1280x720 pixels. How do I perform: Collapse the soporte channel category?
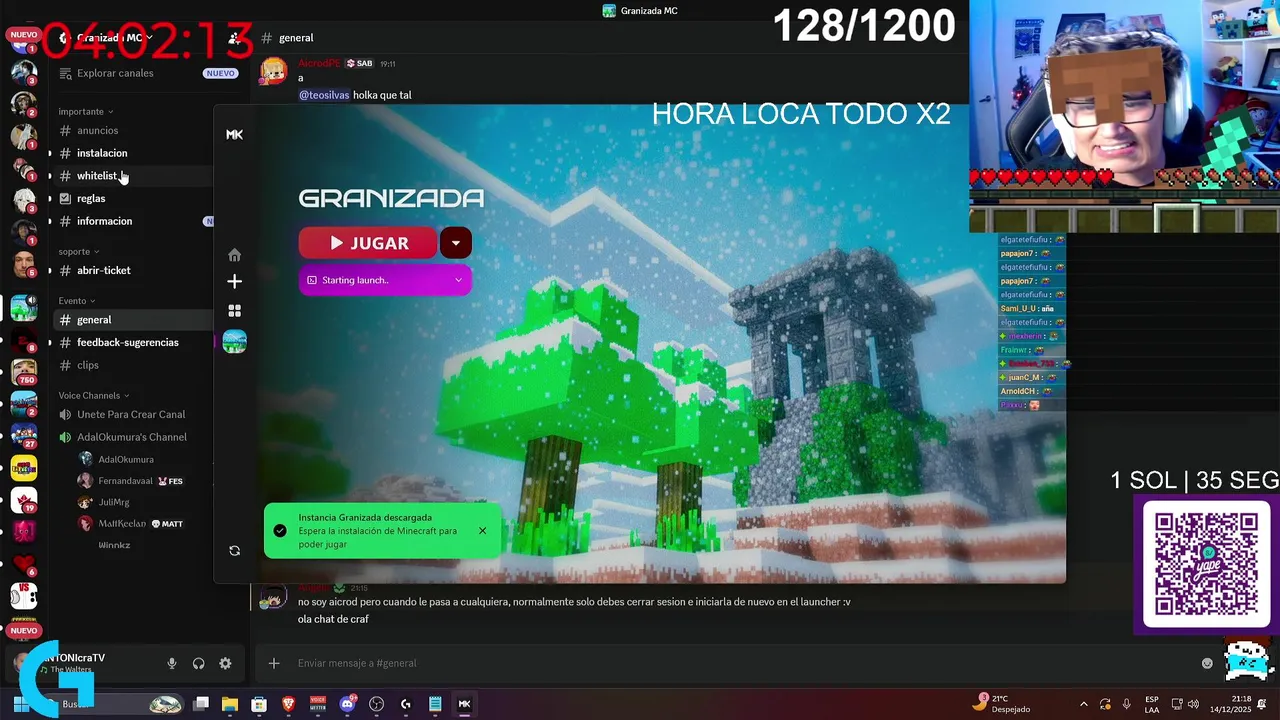pyautogui.click(x=78, y=251)
